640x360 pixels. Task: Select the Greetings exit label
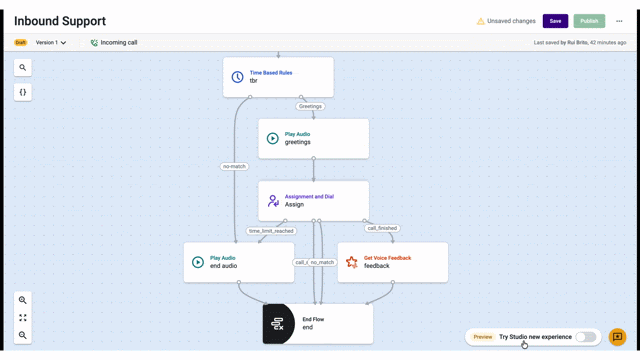pyautogui.click(x=310, y=107)
